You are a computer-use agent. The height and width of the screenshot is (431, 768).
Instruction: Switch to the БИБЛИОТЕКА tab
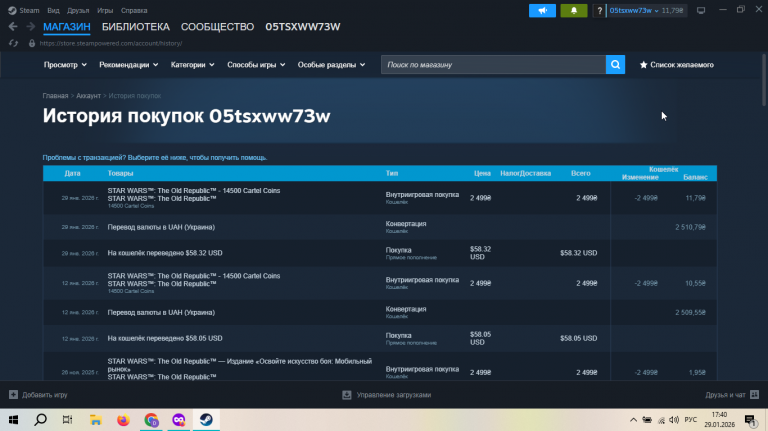[x=136, y=27]
